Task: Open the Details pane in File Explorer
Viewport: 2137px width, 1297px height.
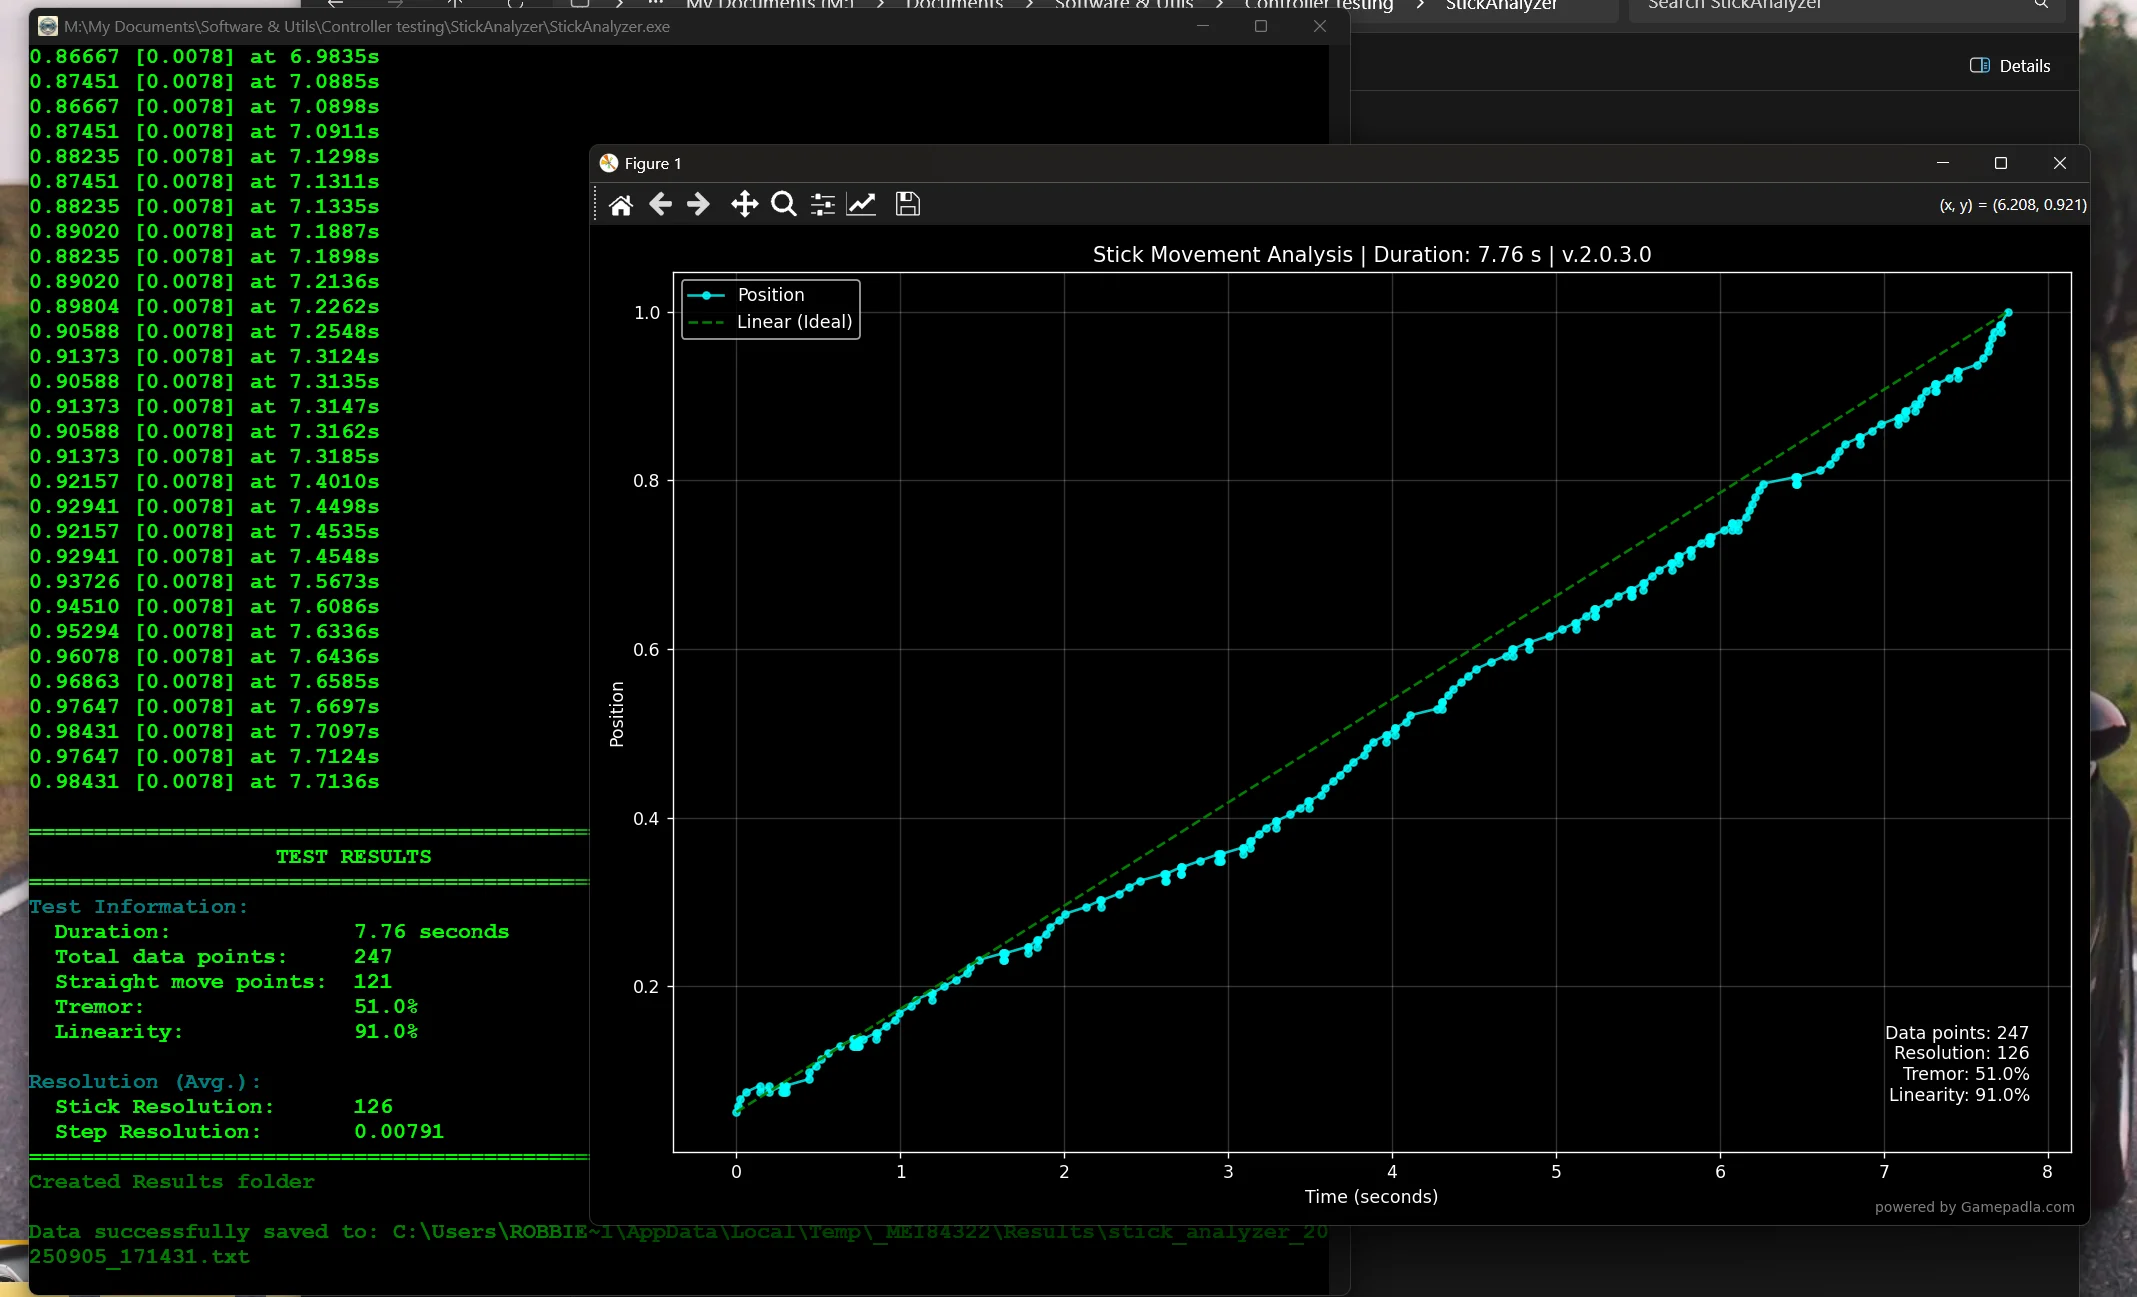Action: pyautogui.click(x=2010, y=66)
